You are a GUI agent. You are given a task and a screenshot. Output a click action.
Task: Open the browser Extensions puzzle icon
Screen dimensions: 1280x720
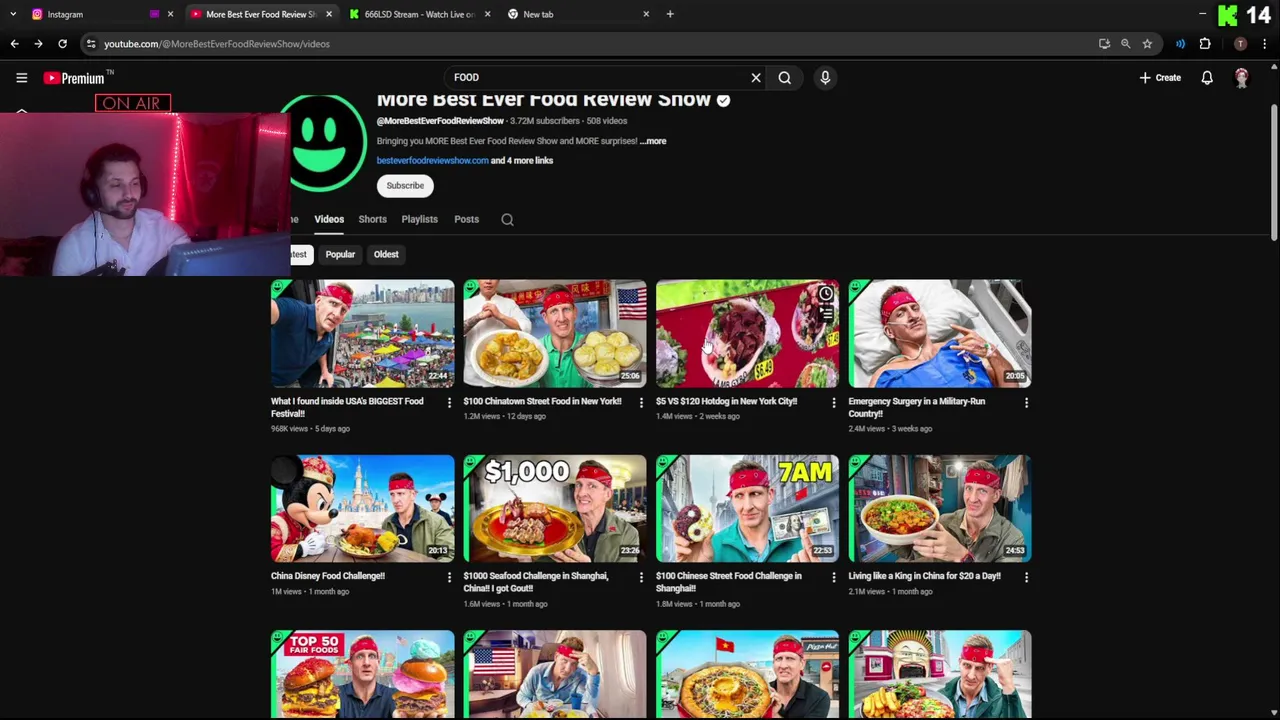pos(1205,44)
